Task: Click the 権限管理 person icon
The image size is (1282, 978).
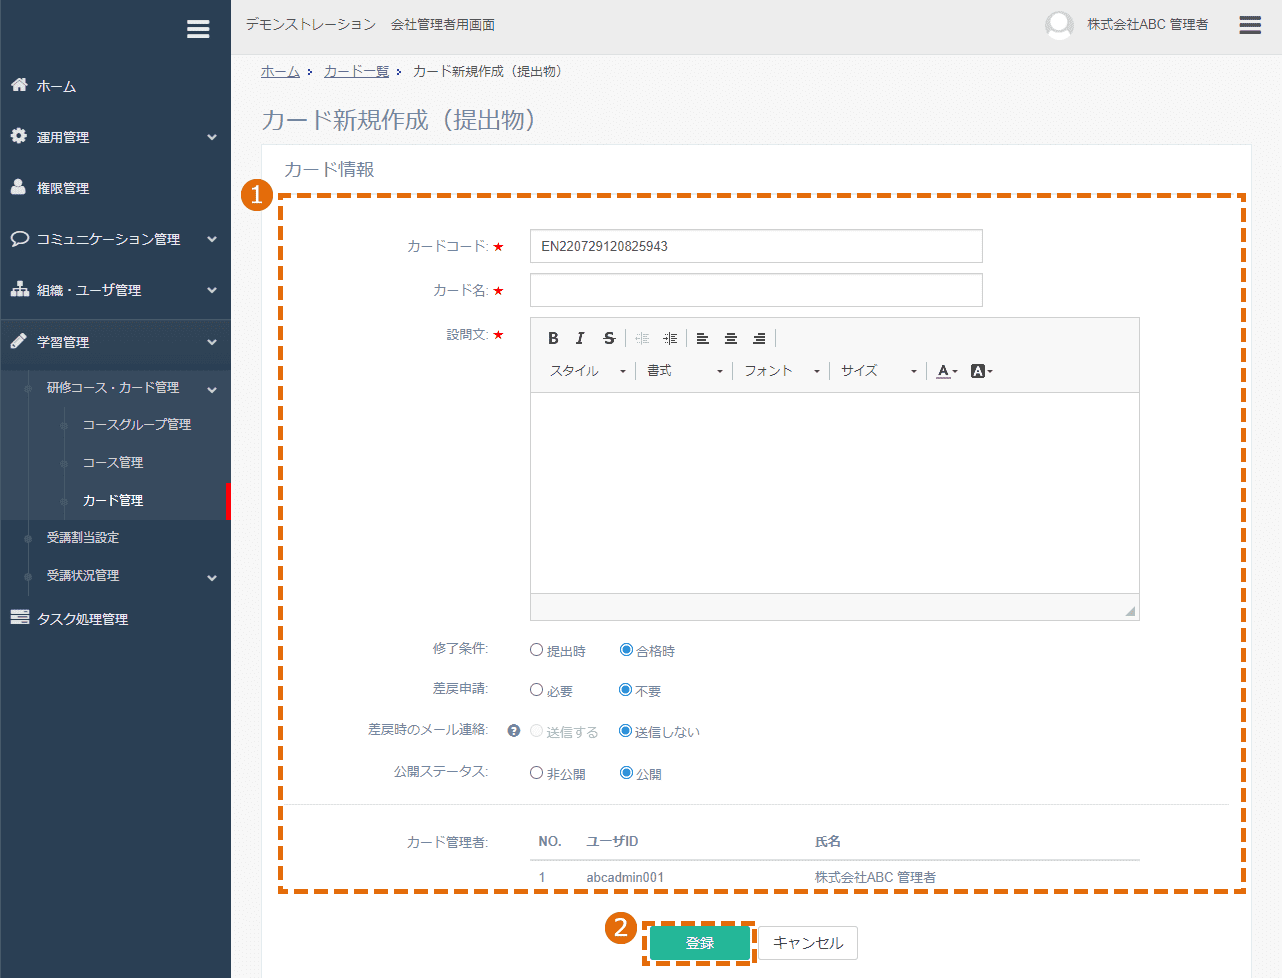Action: [x=19, y=187]
